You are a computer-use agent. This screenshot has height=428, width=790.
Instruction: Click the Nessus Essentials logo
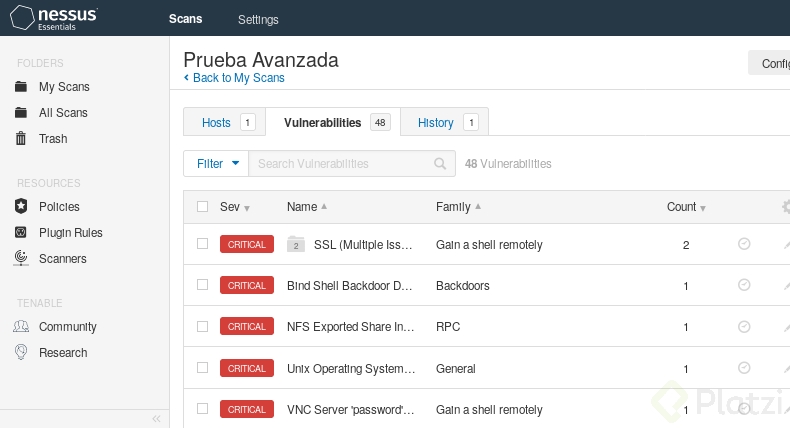[x=54, y=18]
